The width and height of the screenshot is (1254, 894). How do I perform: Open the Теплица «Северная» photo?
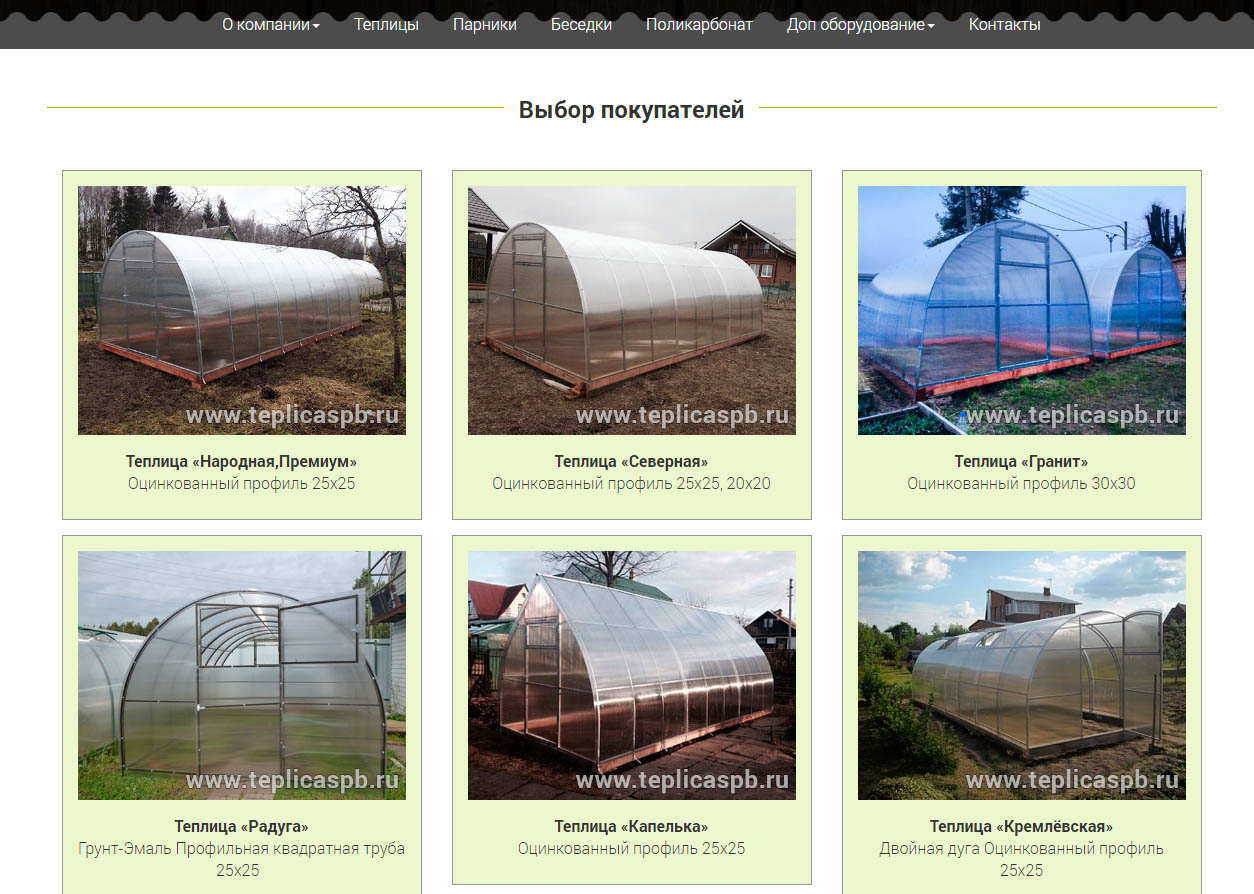click(632, 310)
